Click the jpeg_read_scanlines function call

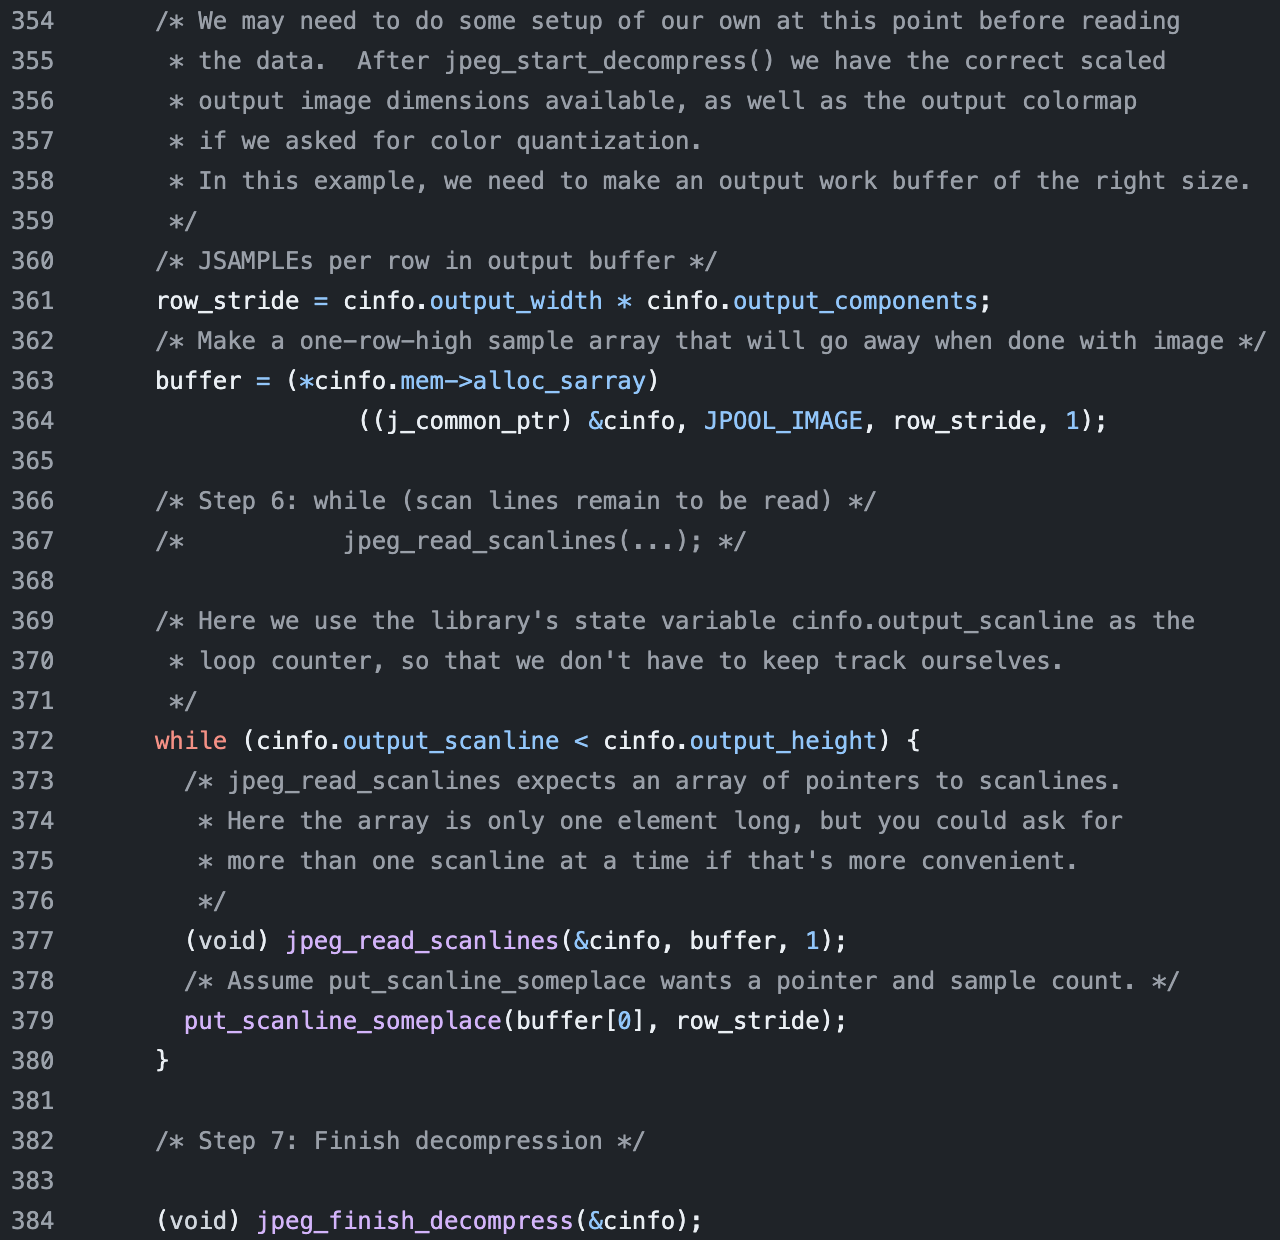(x=422, y=941)
